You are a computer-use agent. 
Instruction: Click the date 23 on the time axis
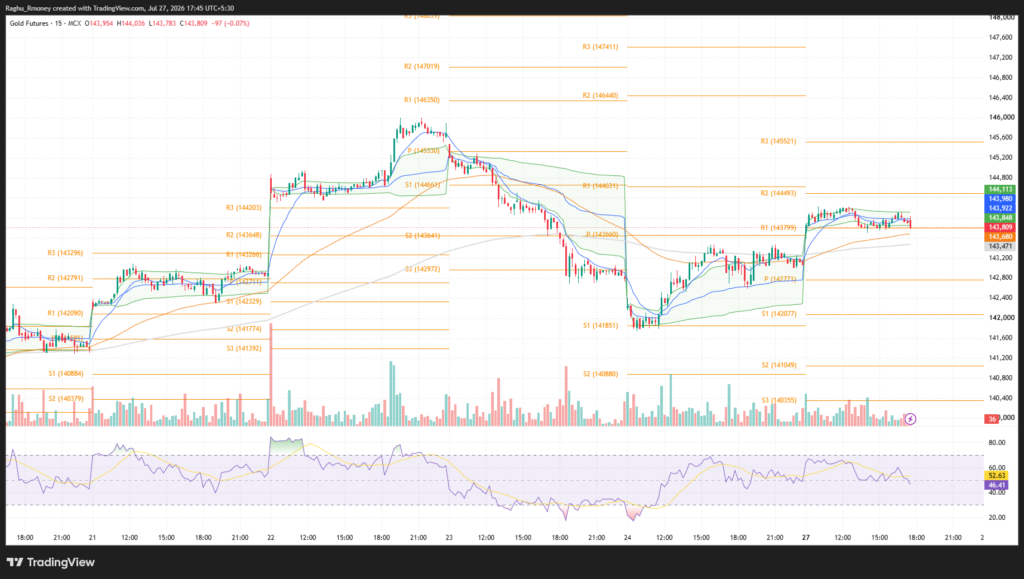[449, 538]
